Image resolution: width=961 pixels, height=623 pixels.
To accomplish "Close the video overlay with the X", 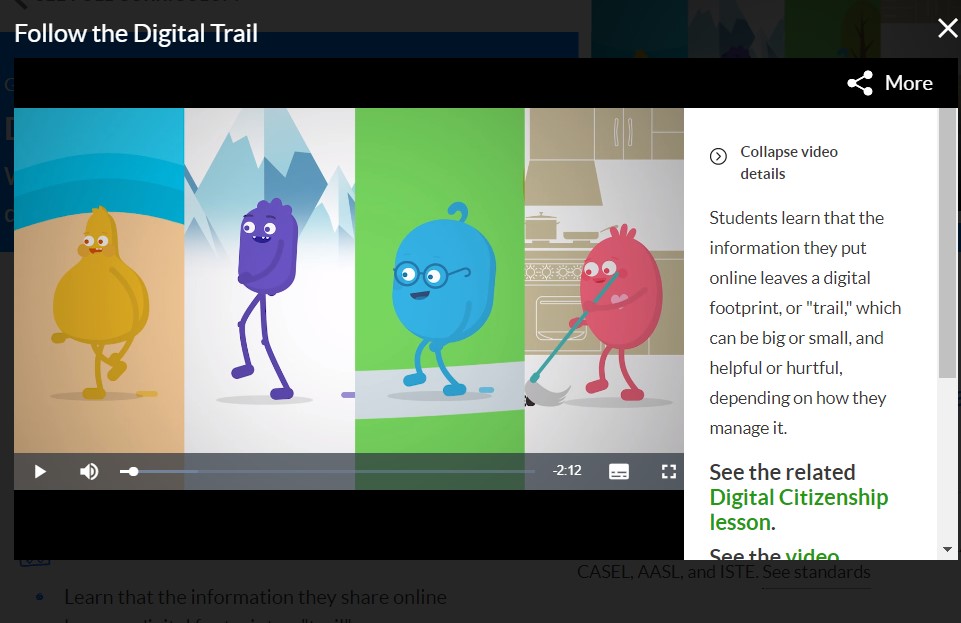I will pos(946,29).
